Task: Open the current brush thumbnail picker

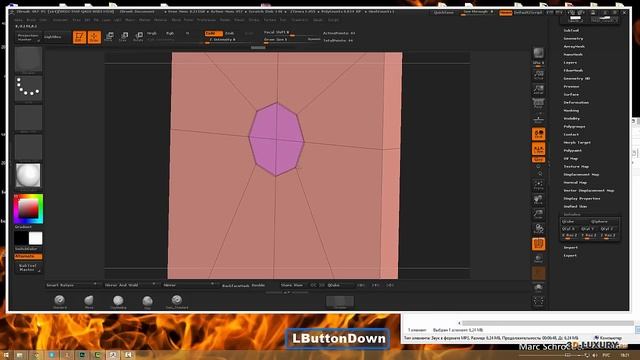Action: coord(28,60)
